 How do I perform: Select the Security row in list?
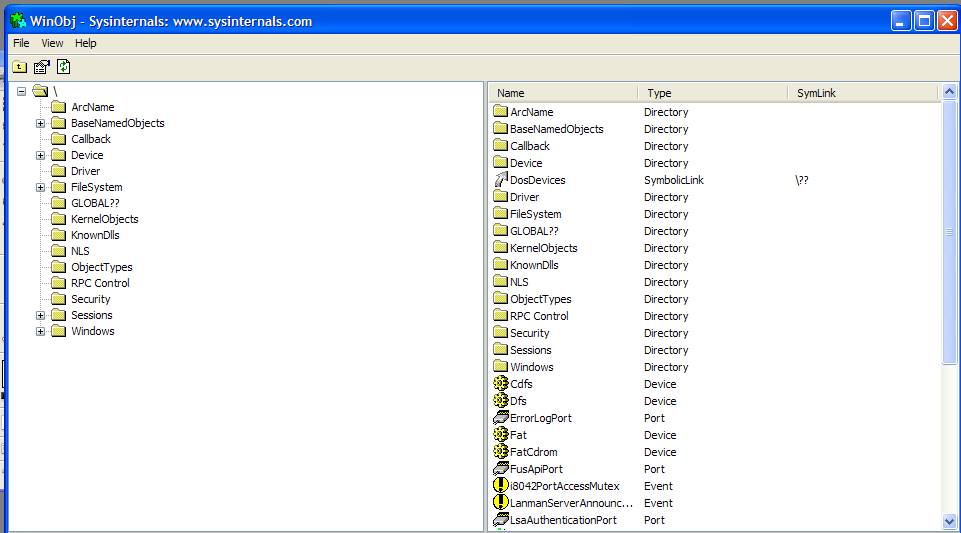click(715, 333)
